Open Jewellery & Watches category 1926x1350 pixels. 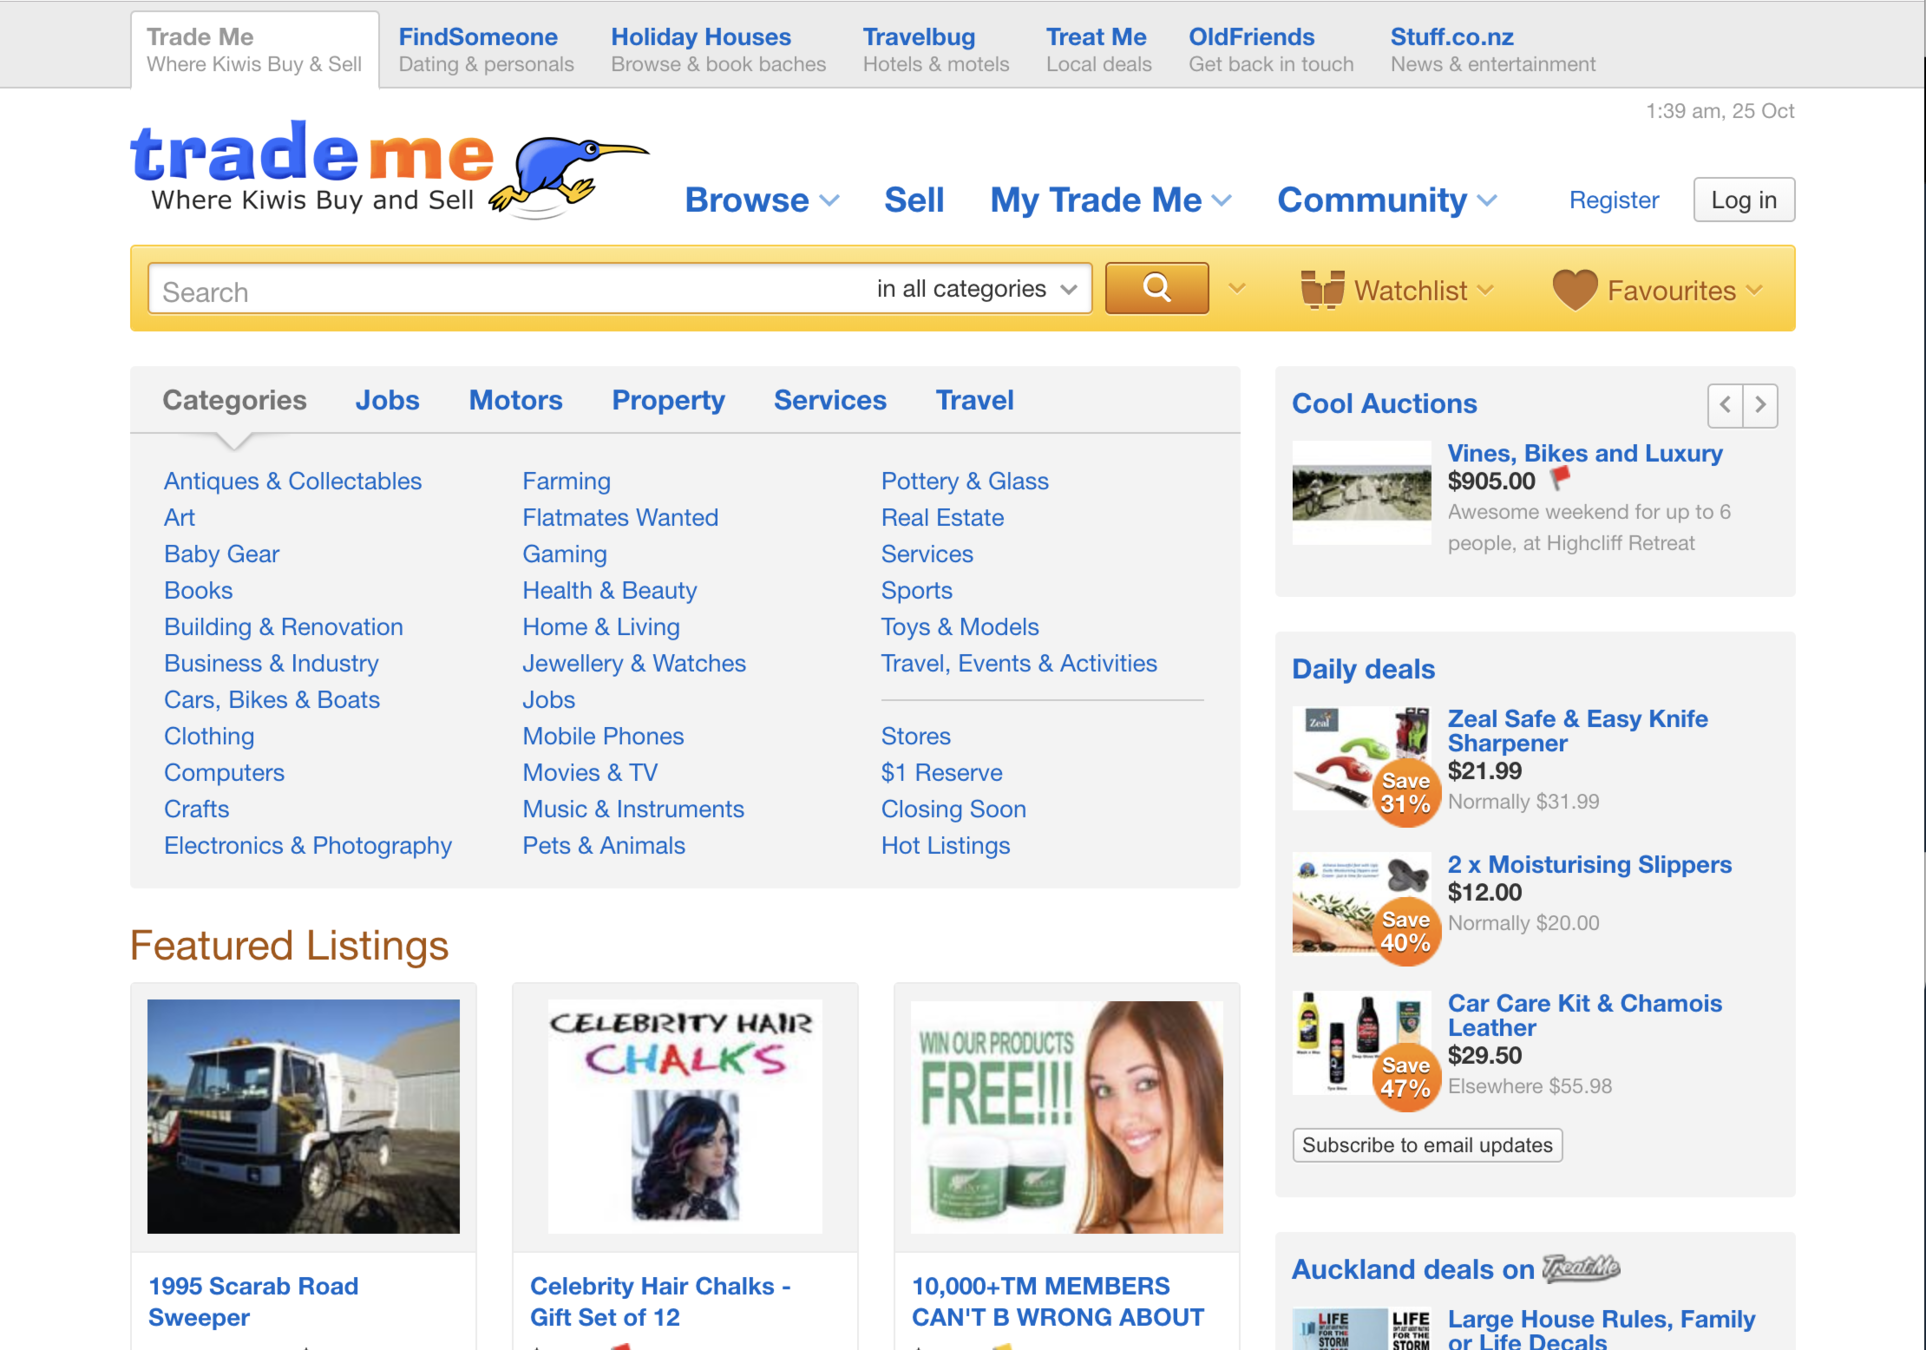click(x=634, y=664)
